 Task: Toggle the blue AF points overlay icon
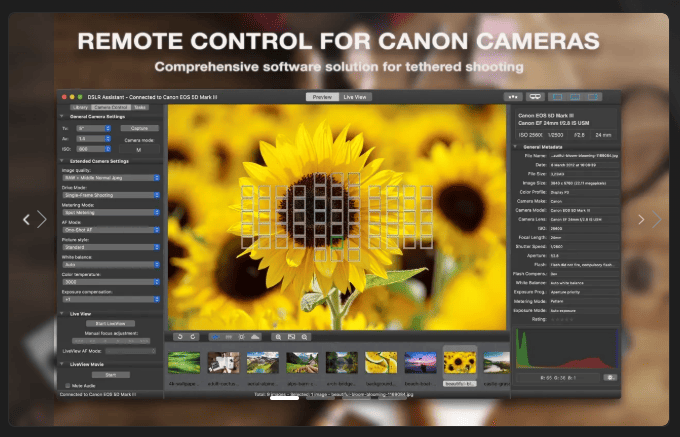tap(216, 337)
